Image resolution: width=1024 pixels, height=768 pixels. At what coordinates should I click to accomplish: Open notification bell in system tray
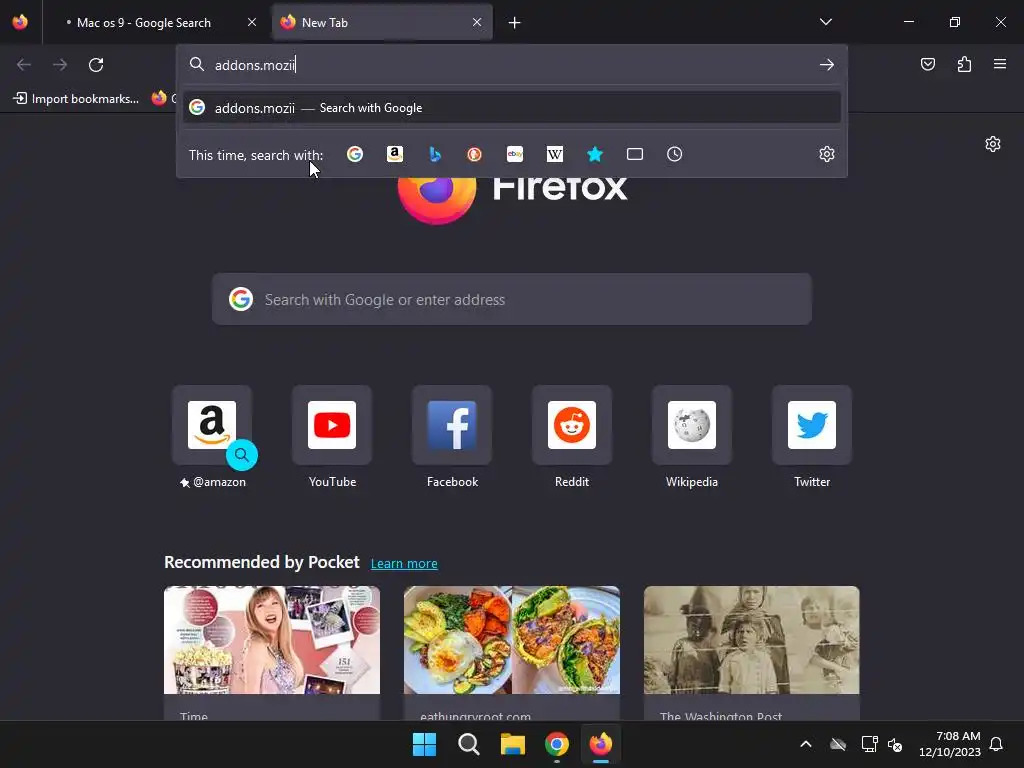996,744
